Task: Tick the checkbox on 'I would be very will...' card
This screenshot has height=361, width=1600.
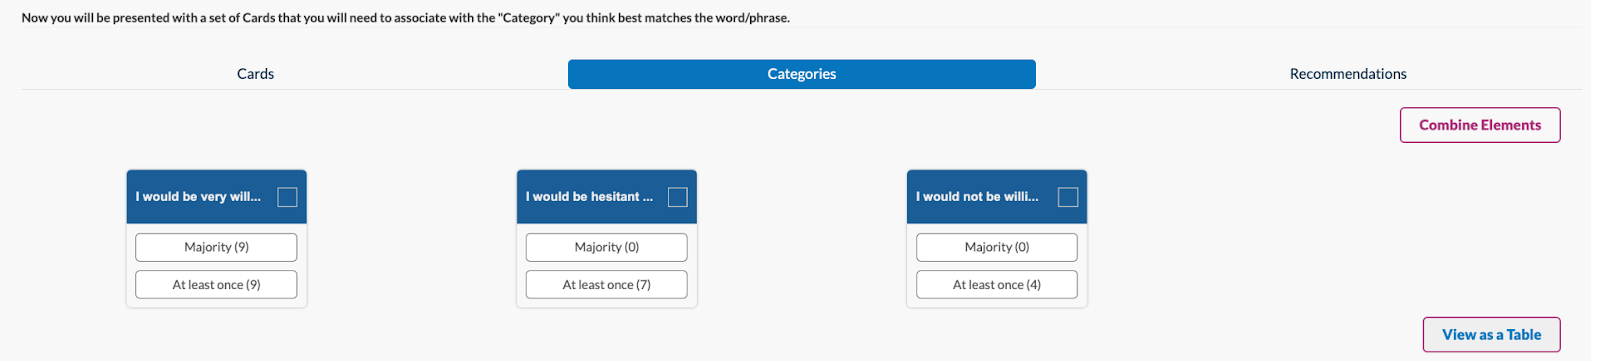Action: coord(287,197)
